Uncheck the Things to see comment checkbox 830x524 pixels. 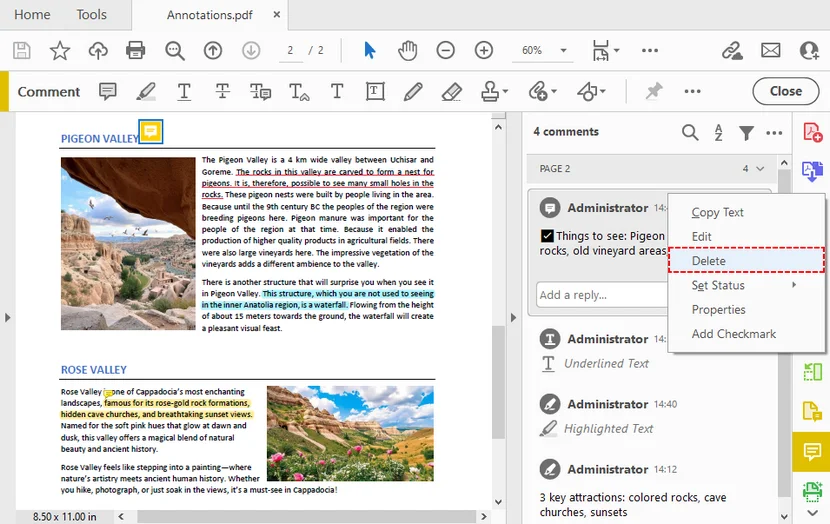point(547,236)
